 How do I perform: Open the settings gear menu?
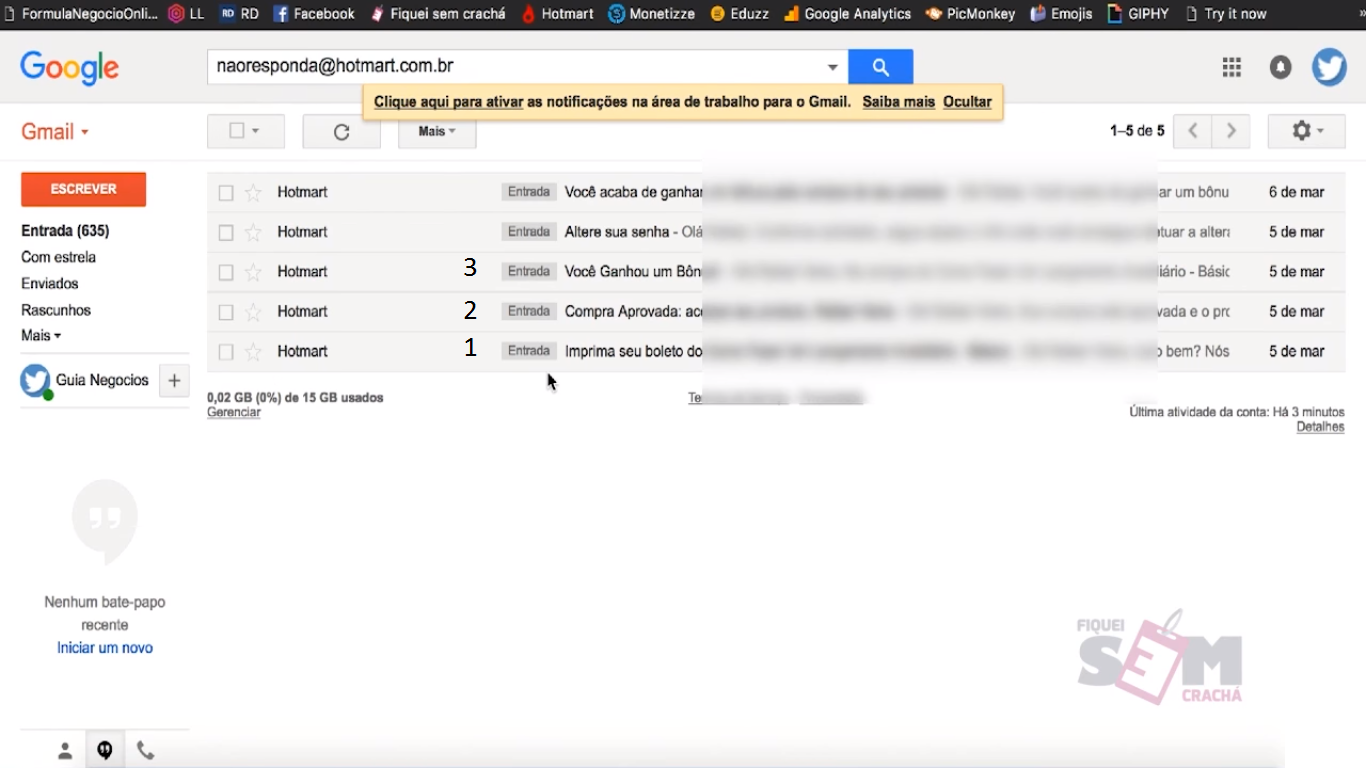(1306, 131)
